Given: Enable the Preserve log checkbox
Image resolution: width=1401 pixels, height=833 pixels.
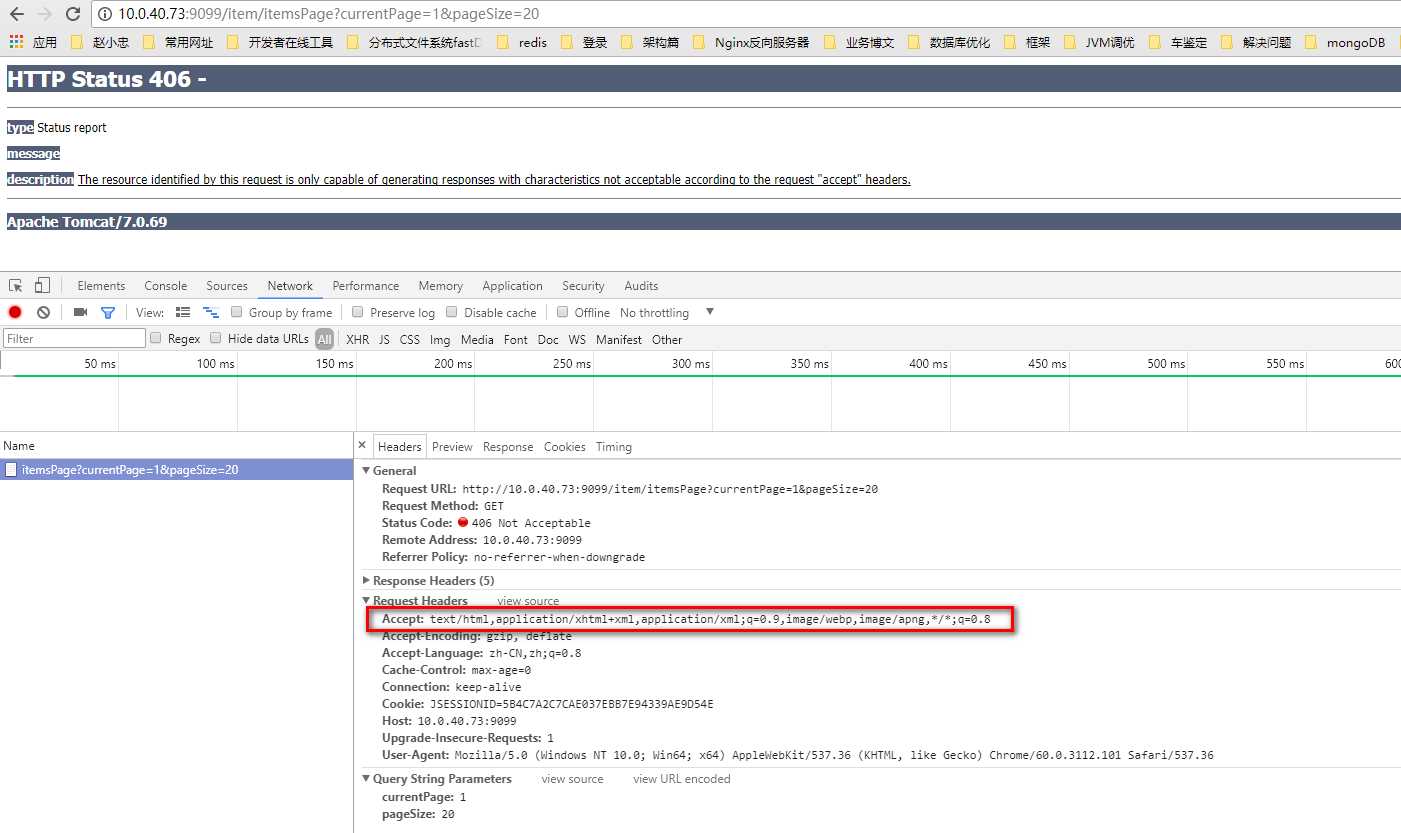Looking at the screenshot, I should [359, 312].
